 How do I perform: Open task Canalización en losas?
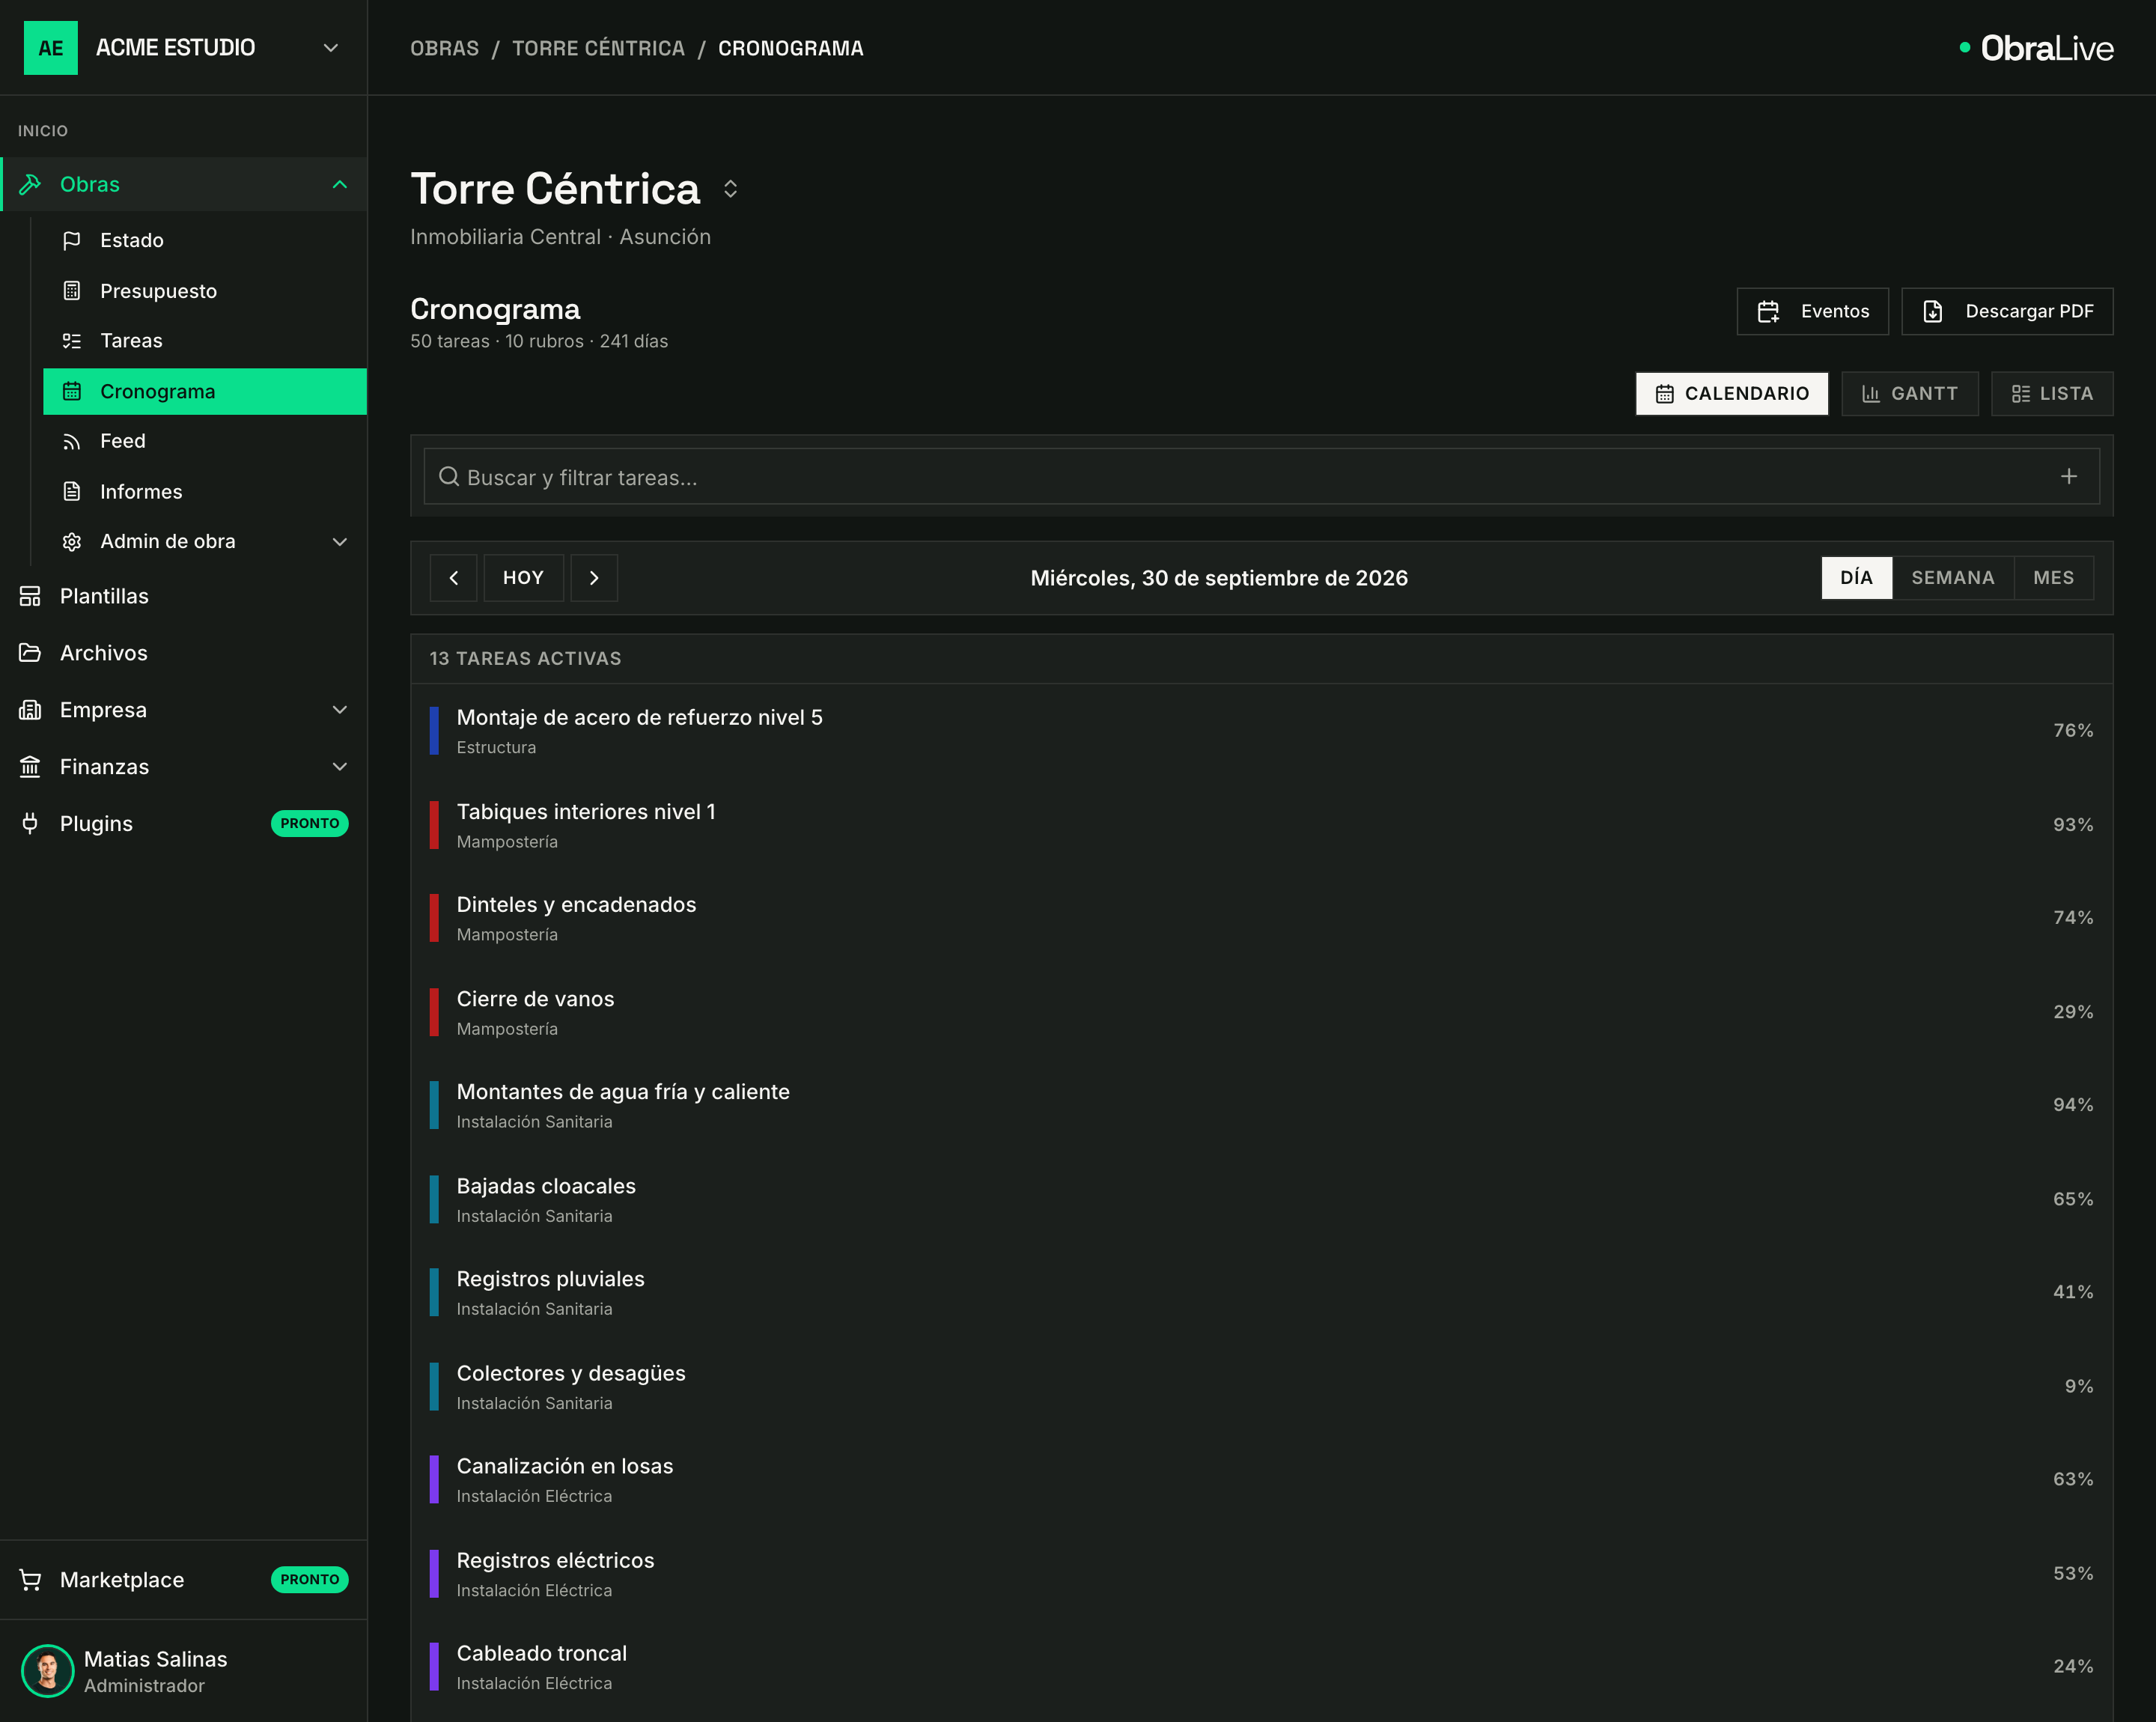[1261, 1480]
